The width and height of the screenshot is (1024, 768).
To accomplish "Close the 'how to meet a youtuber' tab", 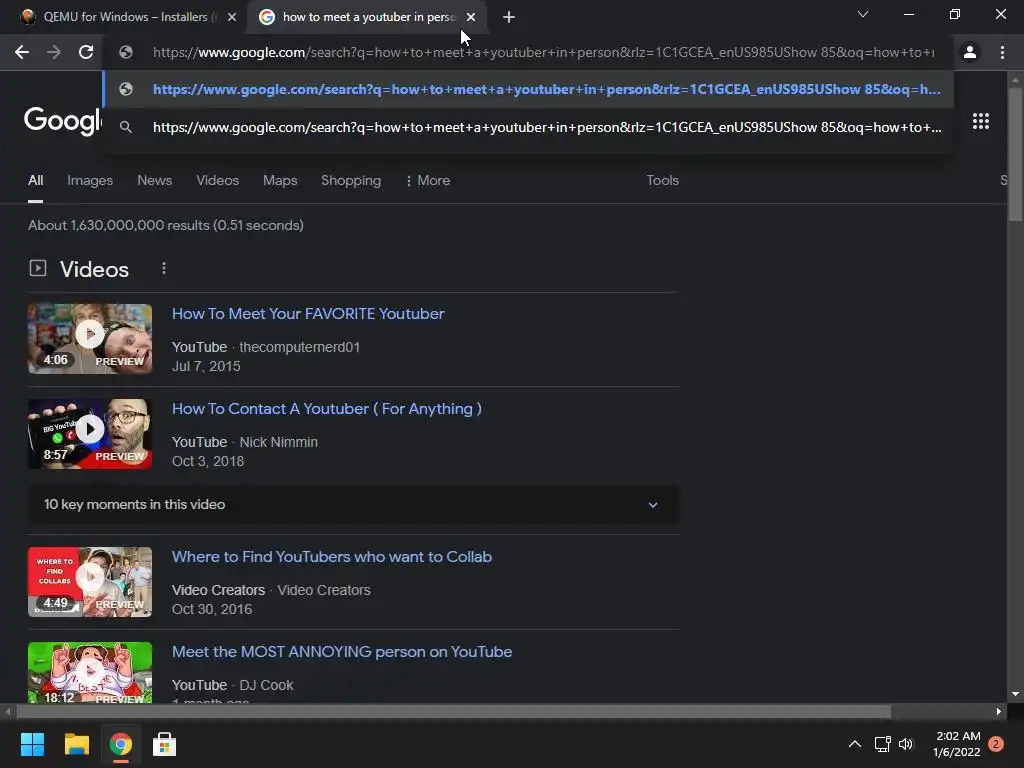I will point(471,17).
